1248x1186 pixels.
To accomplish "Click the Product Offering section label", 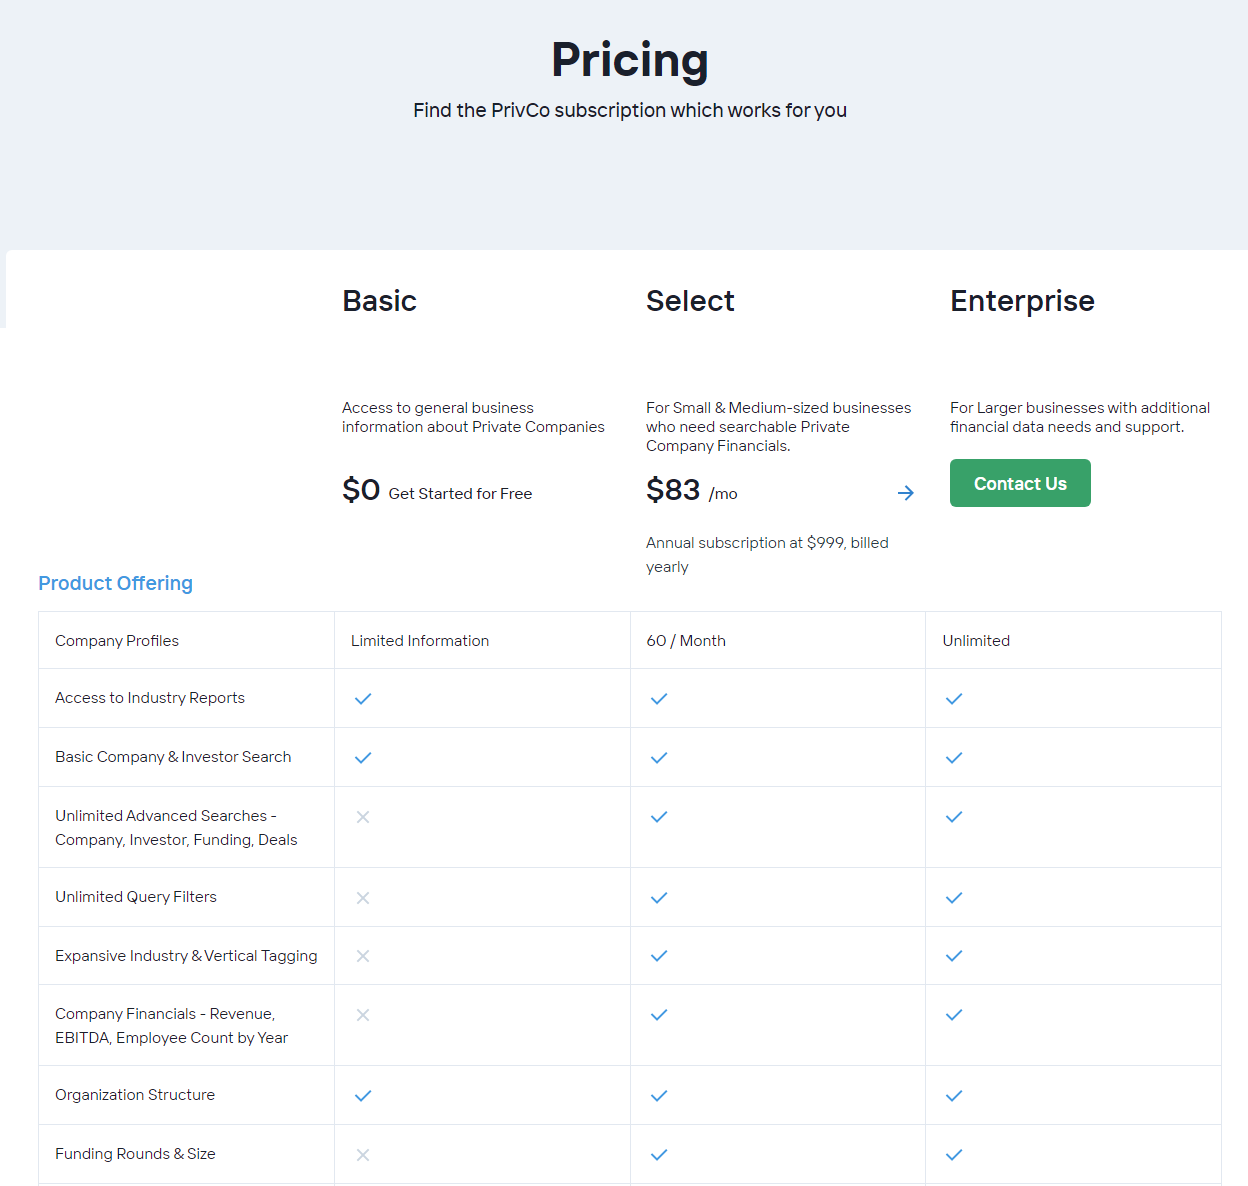I will (115, 583).
